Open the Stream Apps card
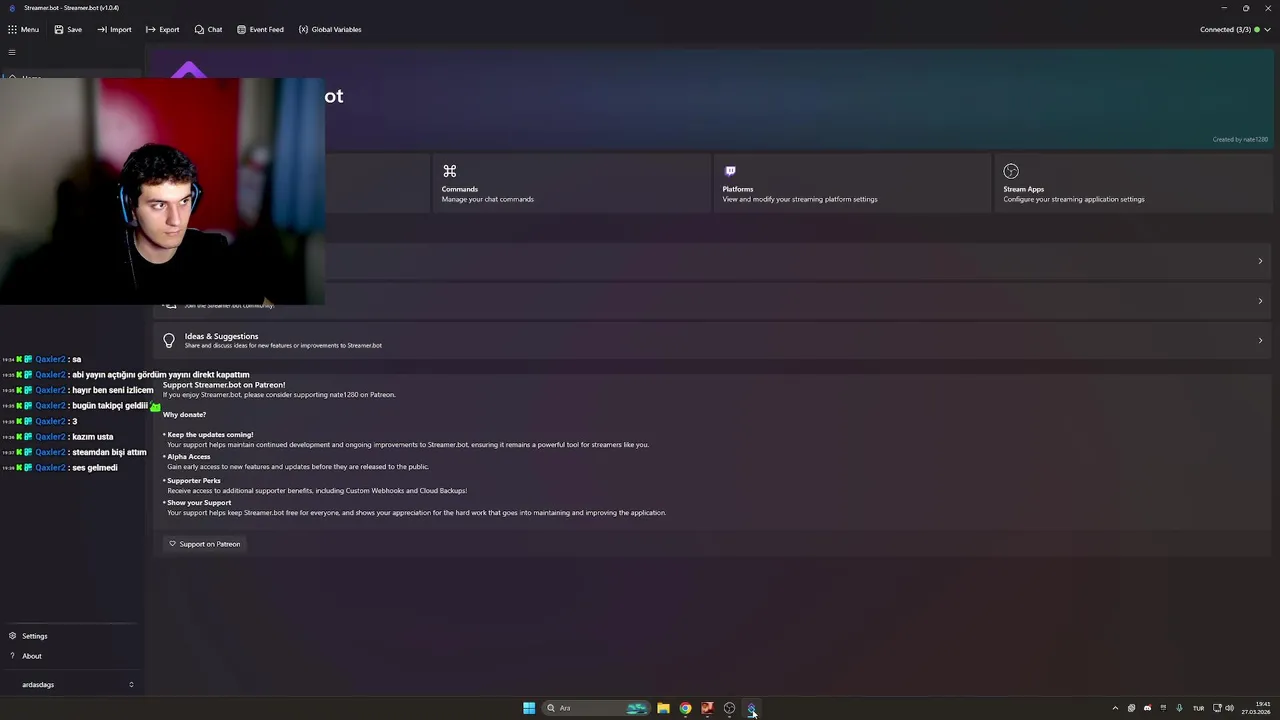This screenshot has width=1280, height=720. click(x=1133, y=182)
